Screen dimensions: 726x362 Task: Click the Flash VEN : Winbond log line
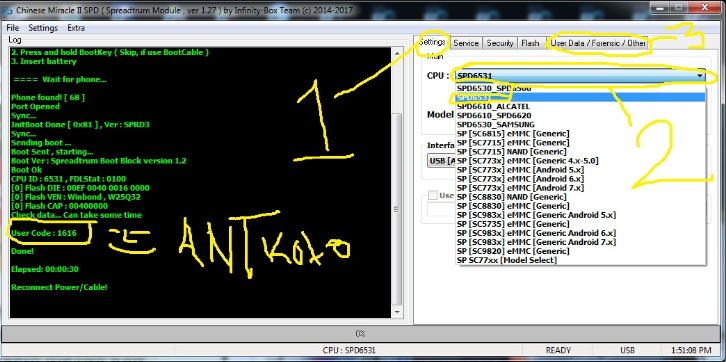[75, 197]
